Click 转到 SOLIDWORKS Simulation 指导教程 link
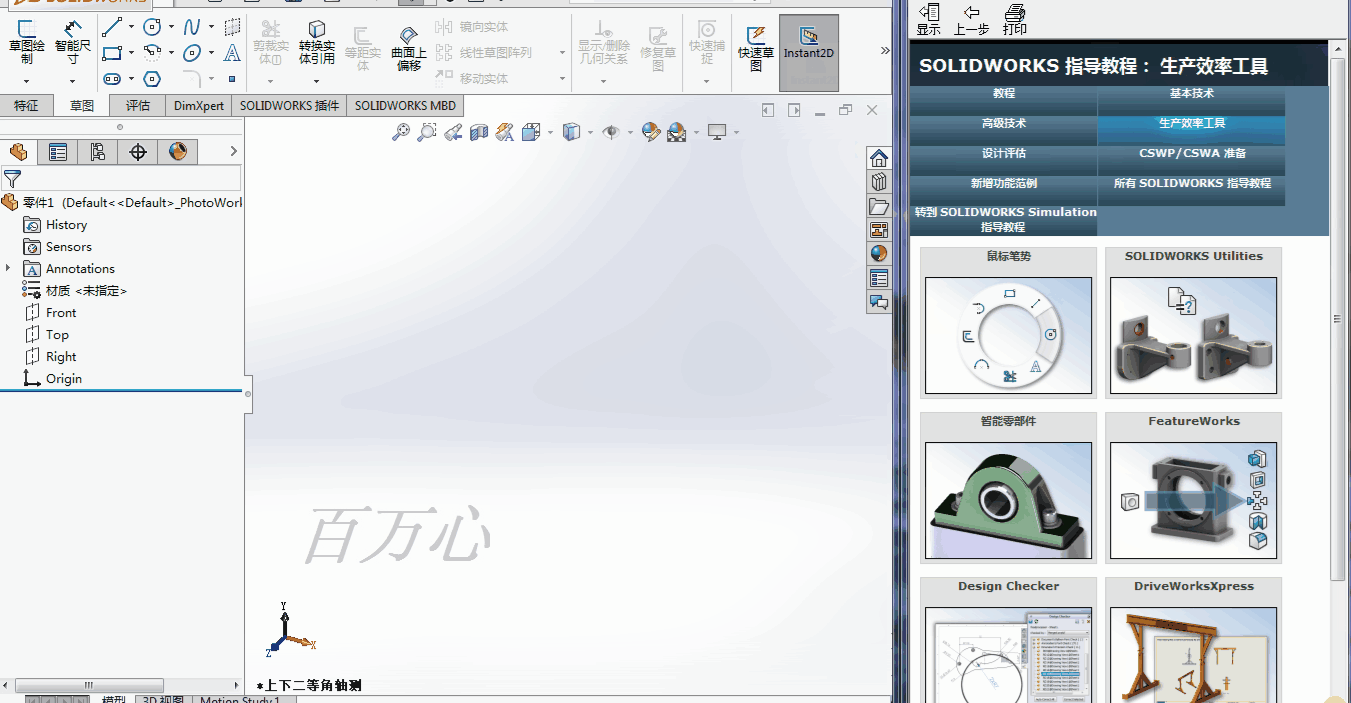This screenshot has height=703, width=1351. [x=1004, y=219]
